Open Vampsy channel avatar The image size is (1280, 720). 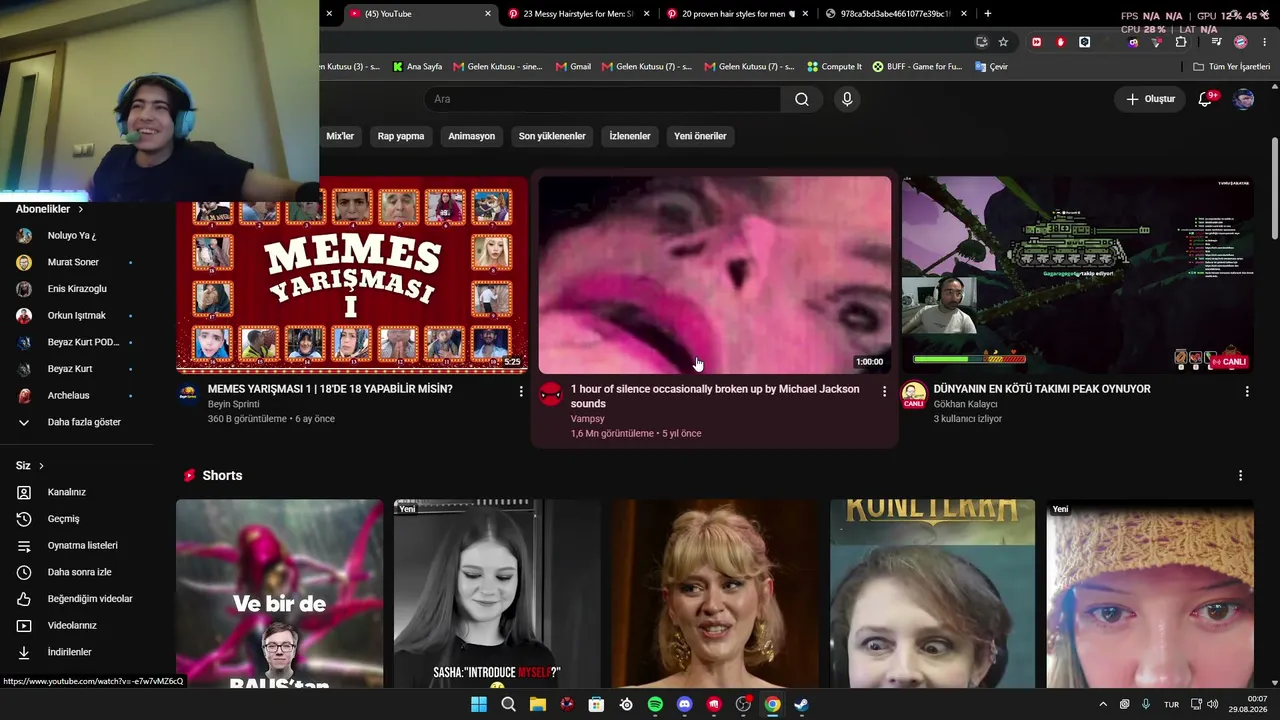coord(551,394)
